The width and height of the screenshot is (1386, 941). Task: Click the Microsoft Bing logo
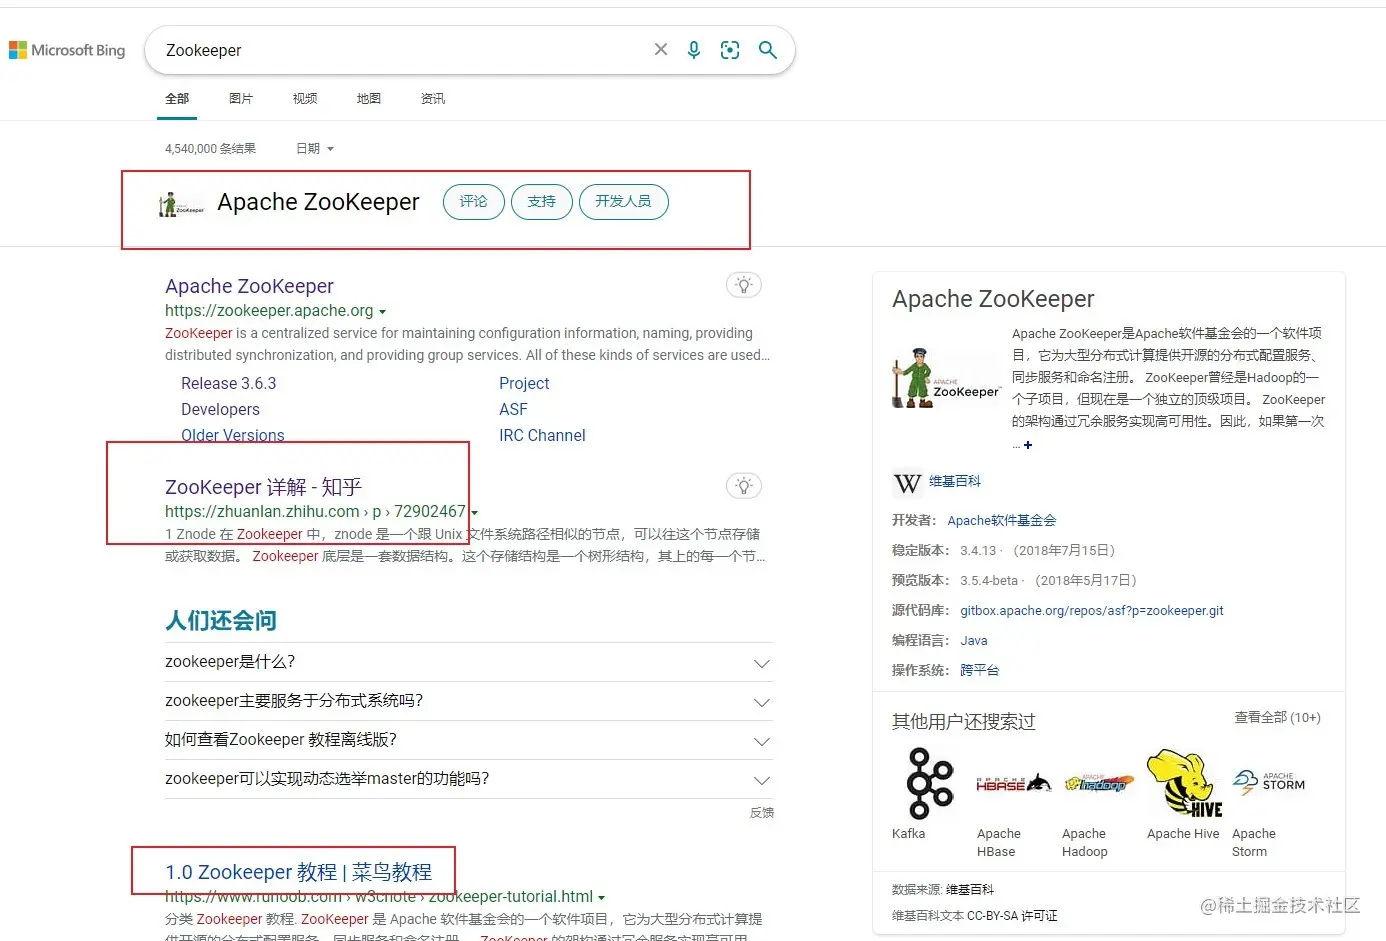[x=66, y=50]
